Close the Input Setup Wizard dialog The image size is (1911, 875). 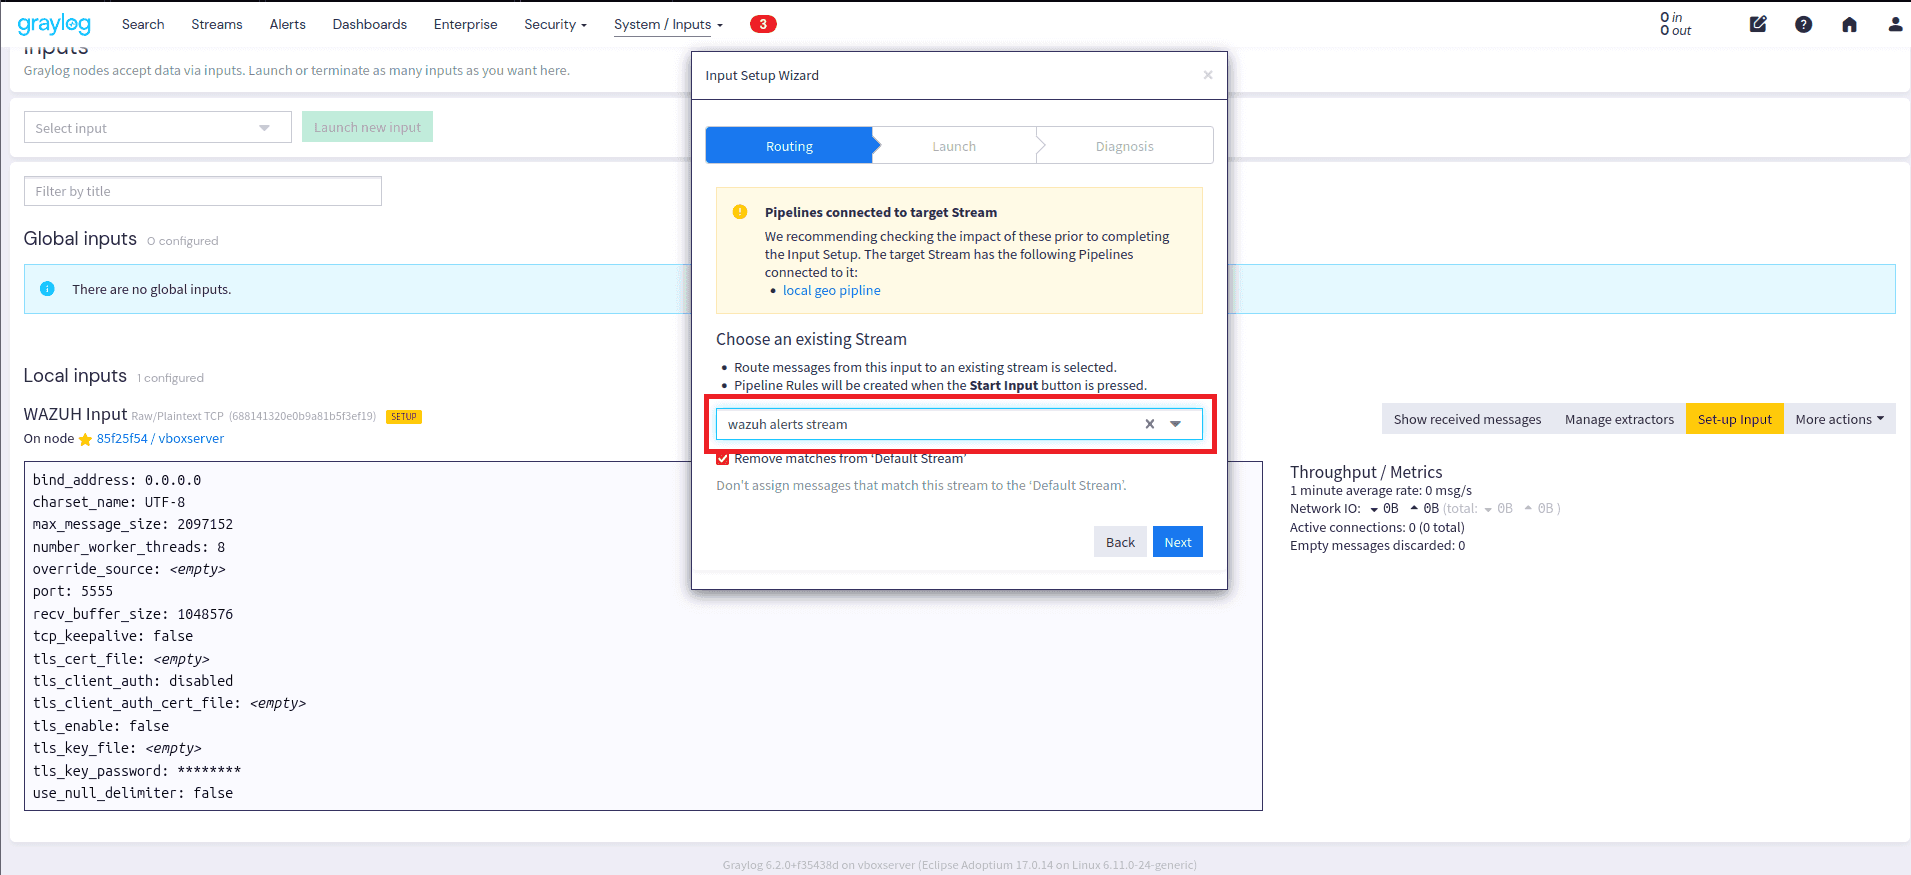[x=1208, y=75]
